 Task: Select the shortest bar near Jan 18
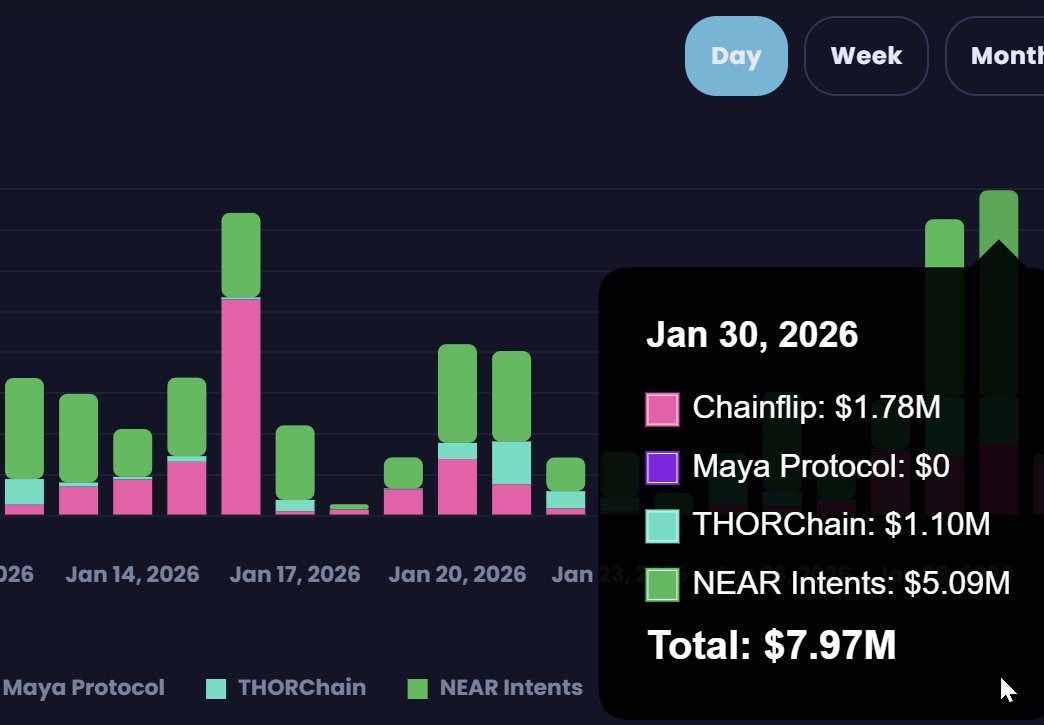coord(348,508)
